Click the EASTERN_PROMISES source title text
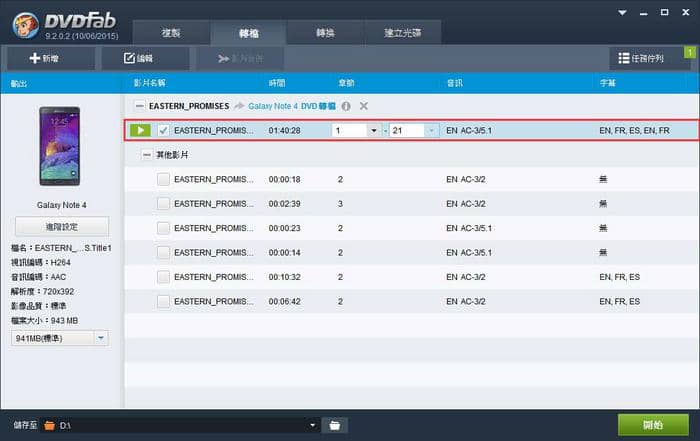700x441 pixels. pos(189,106)
